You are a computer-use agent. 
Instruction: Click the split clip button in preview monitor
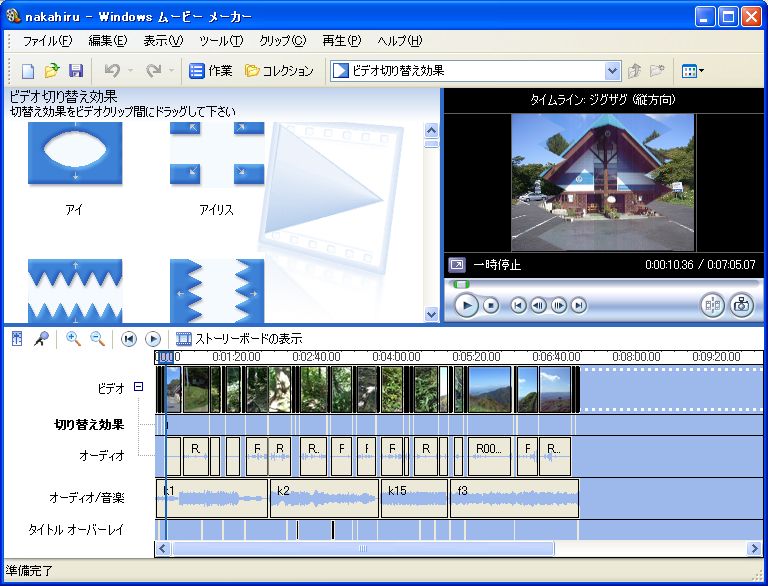coord(713,306)
